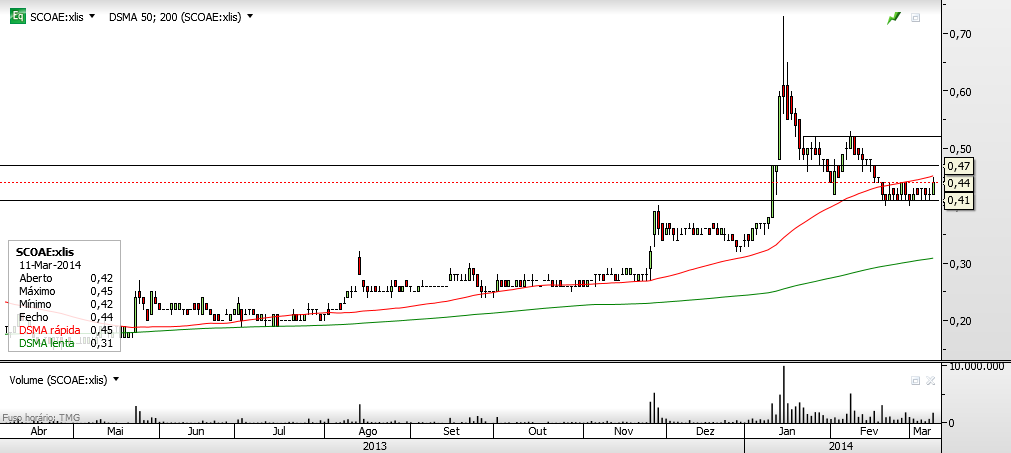Image resolution: width=1011 pixels, height=453 pixels.
Task: Click the Fecho label in data box
Action: coord(34,317)
